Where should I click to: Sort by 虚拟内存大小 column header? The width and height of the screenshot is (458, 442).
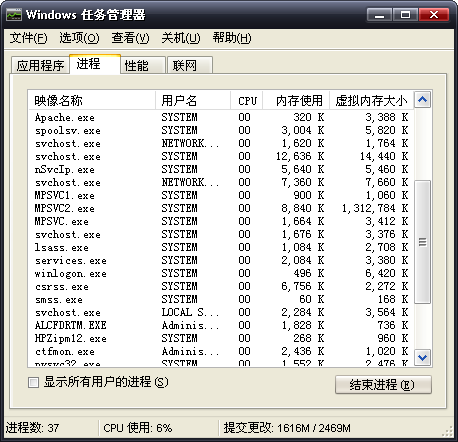coord(371,100)
